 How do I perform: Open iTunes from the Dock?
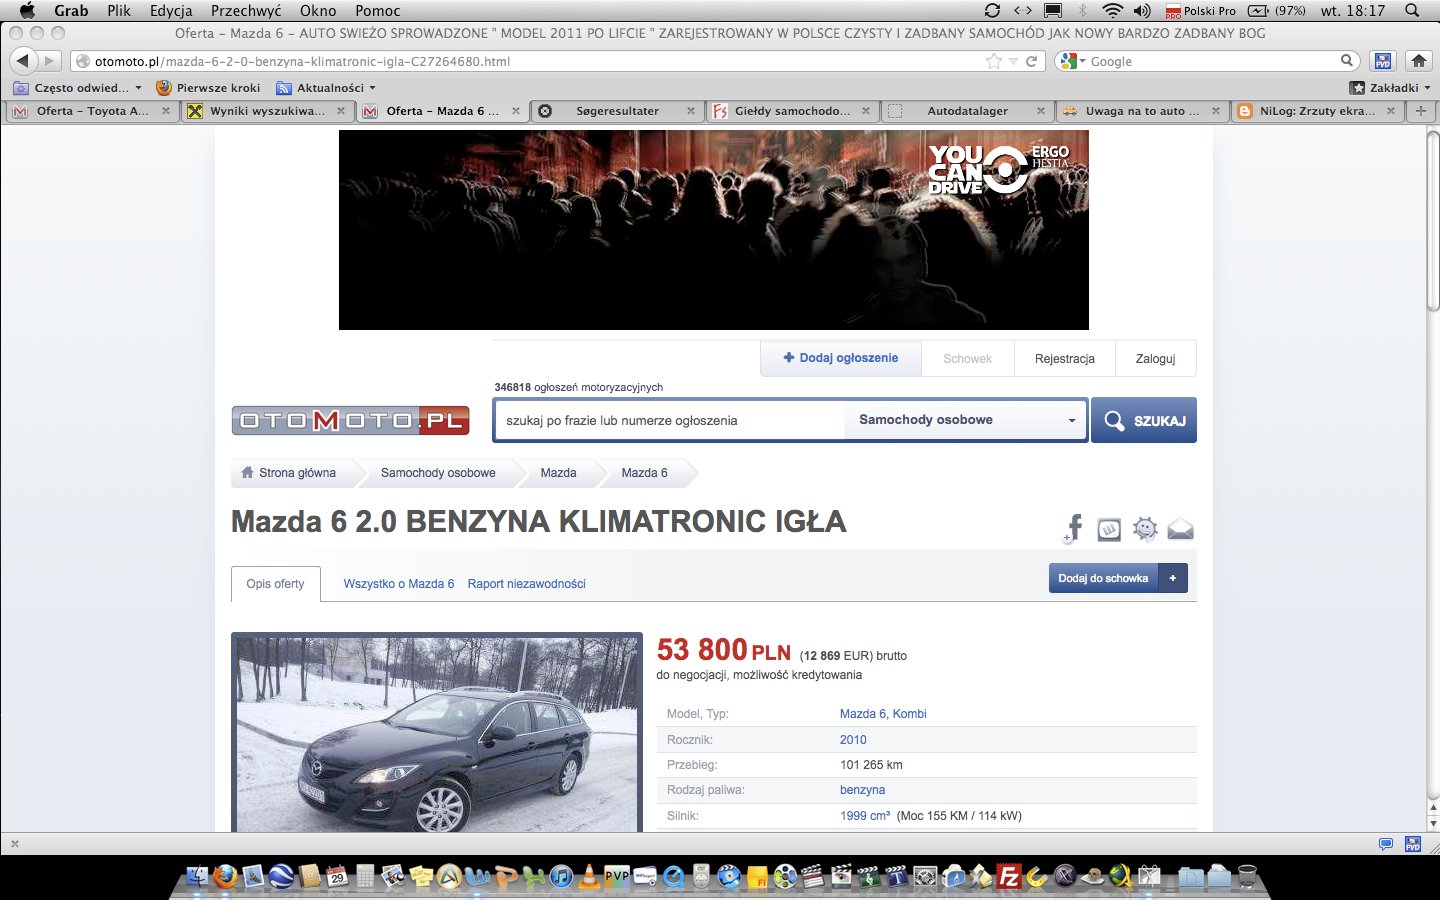[561, 876]
